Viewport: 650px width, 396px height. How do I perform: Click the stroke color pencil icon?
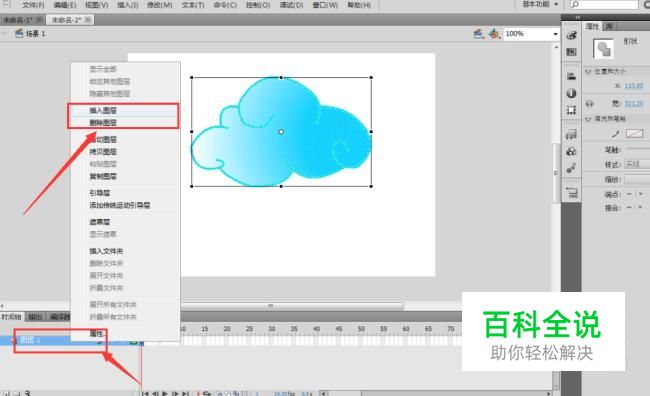[616, 134]
